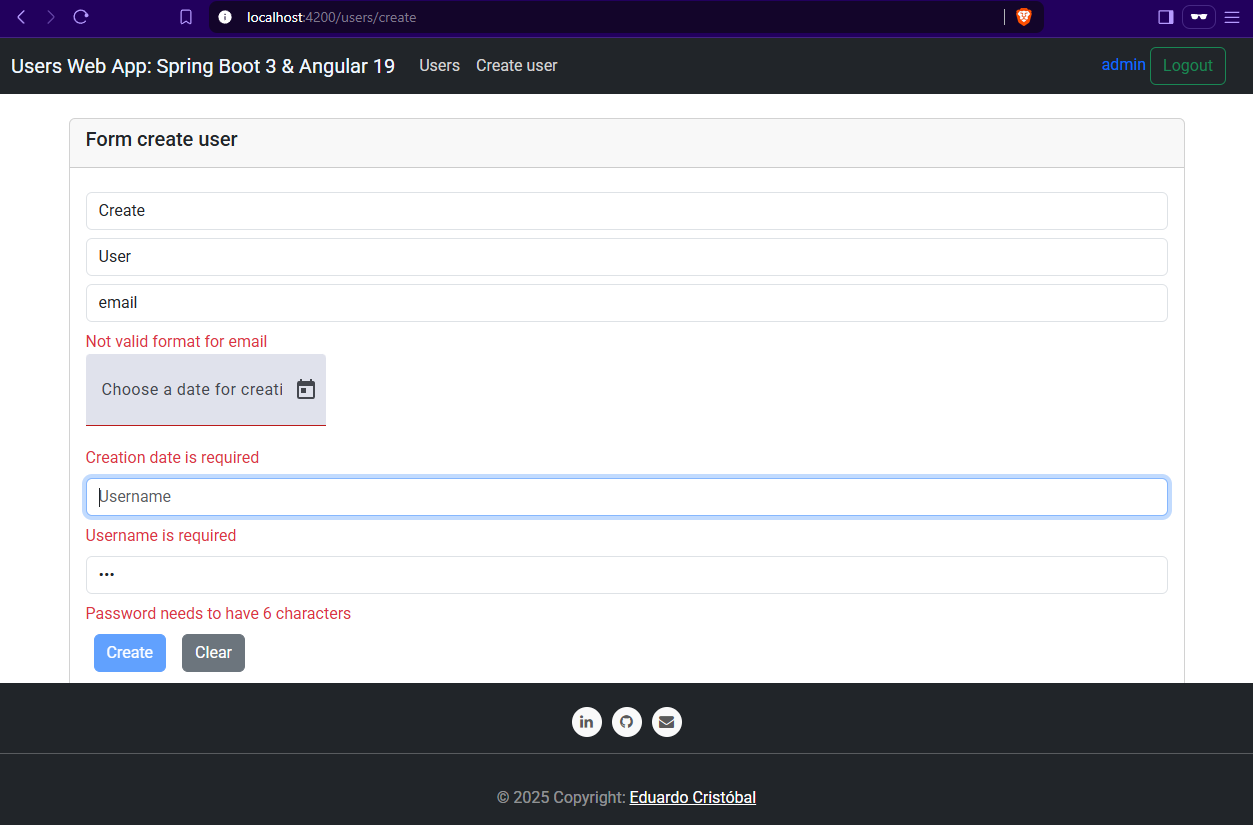
Task: Bookmark this page using the bookmark icon
Action: [186, 17]
